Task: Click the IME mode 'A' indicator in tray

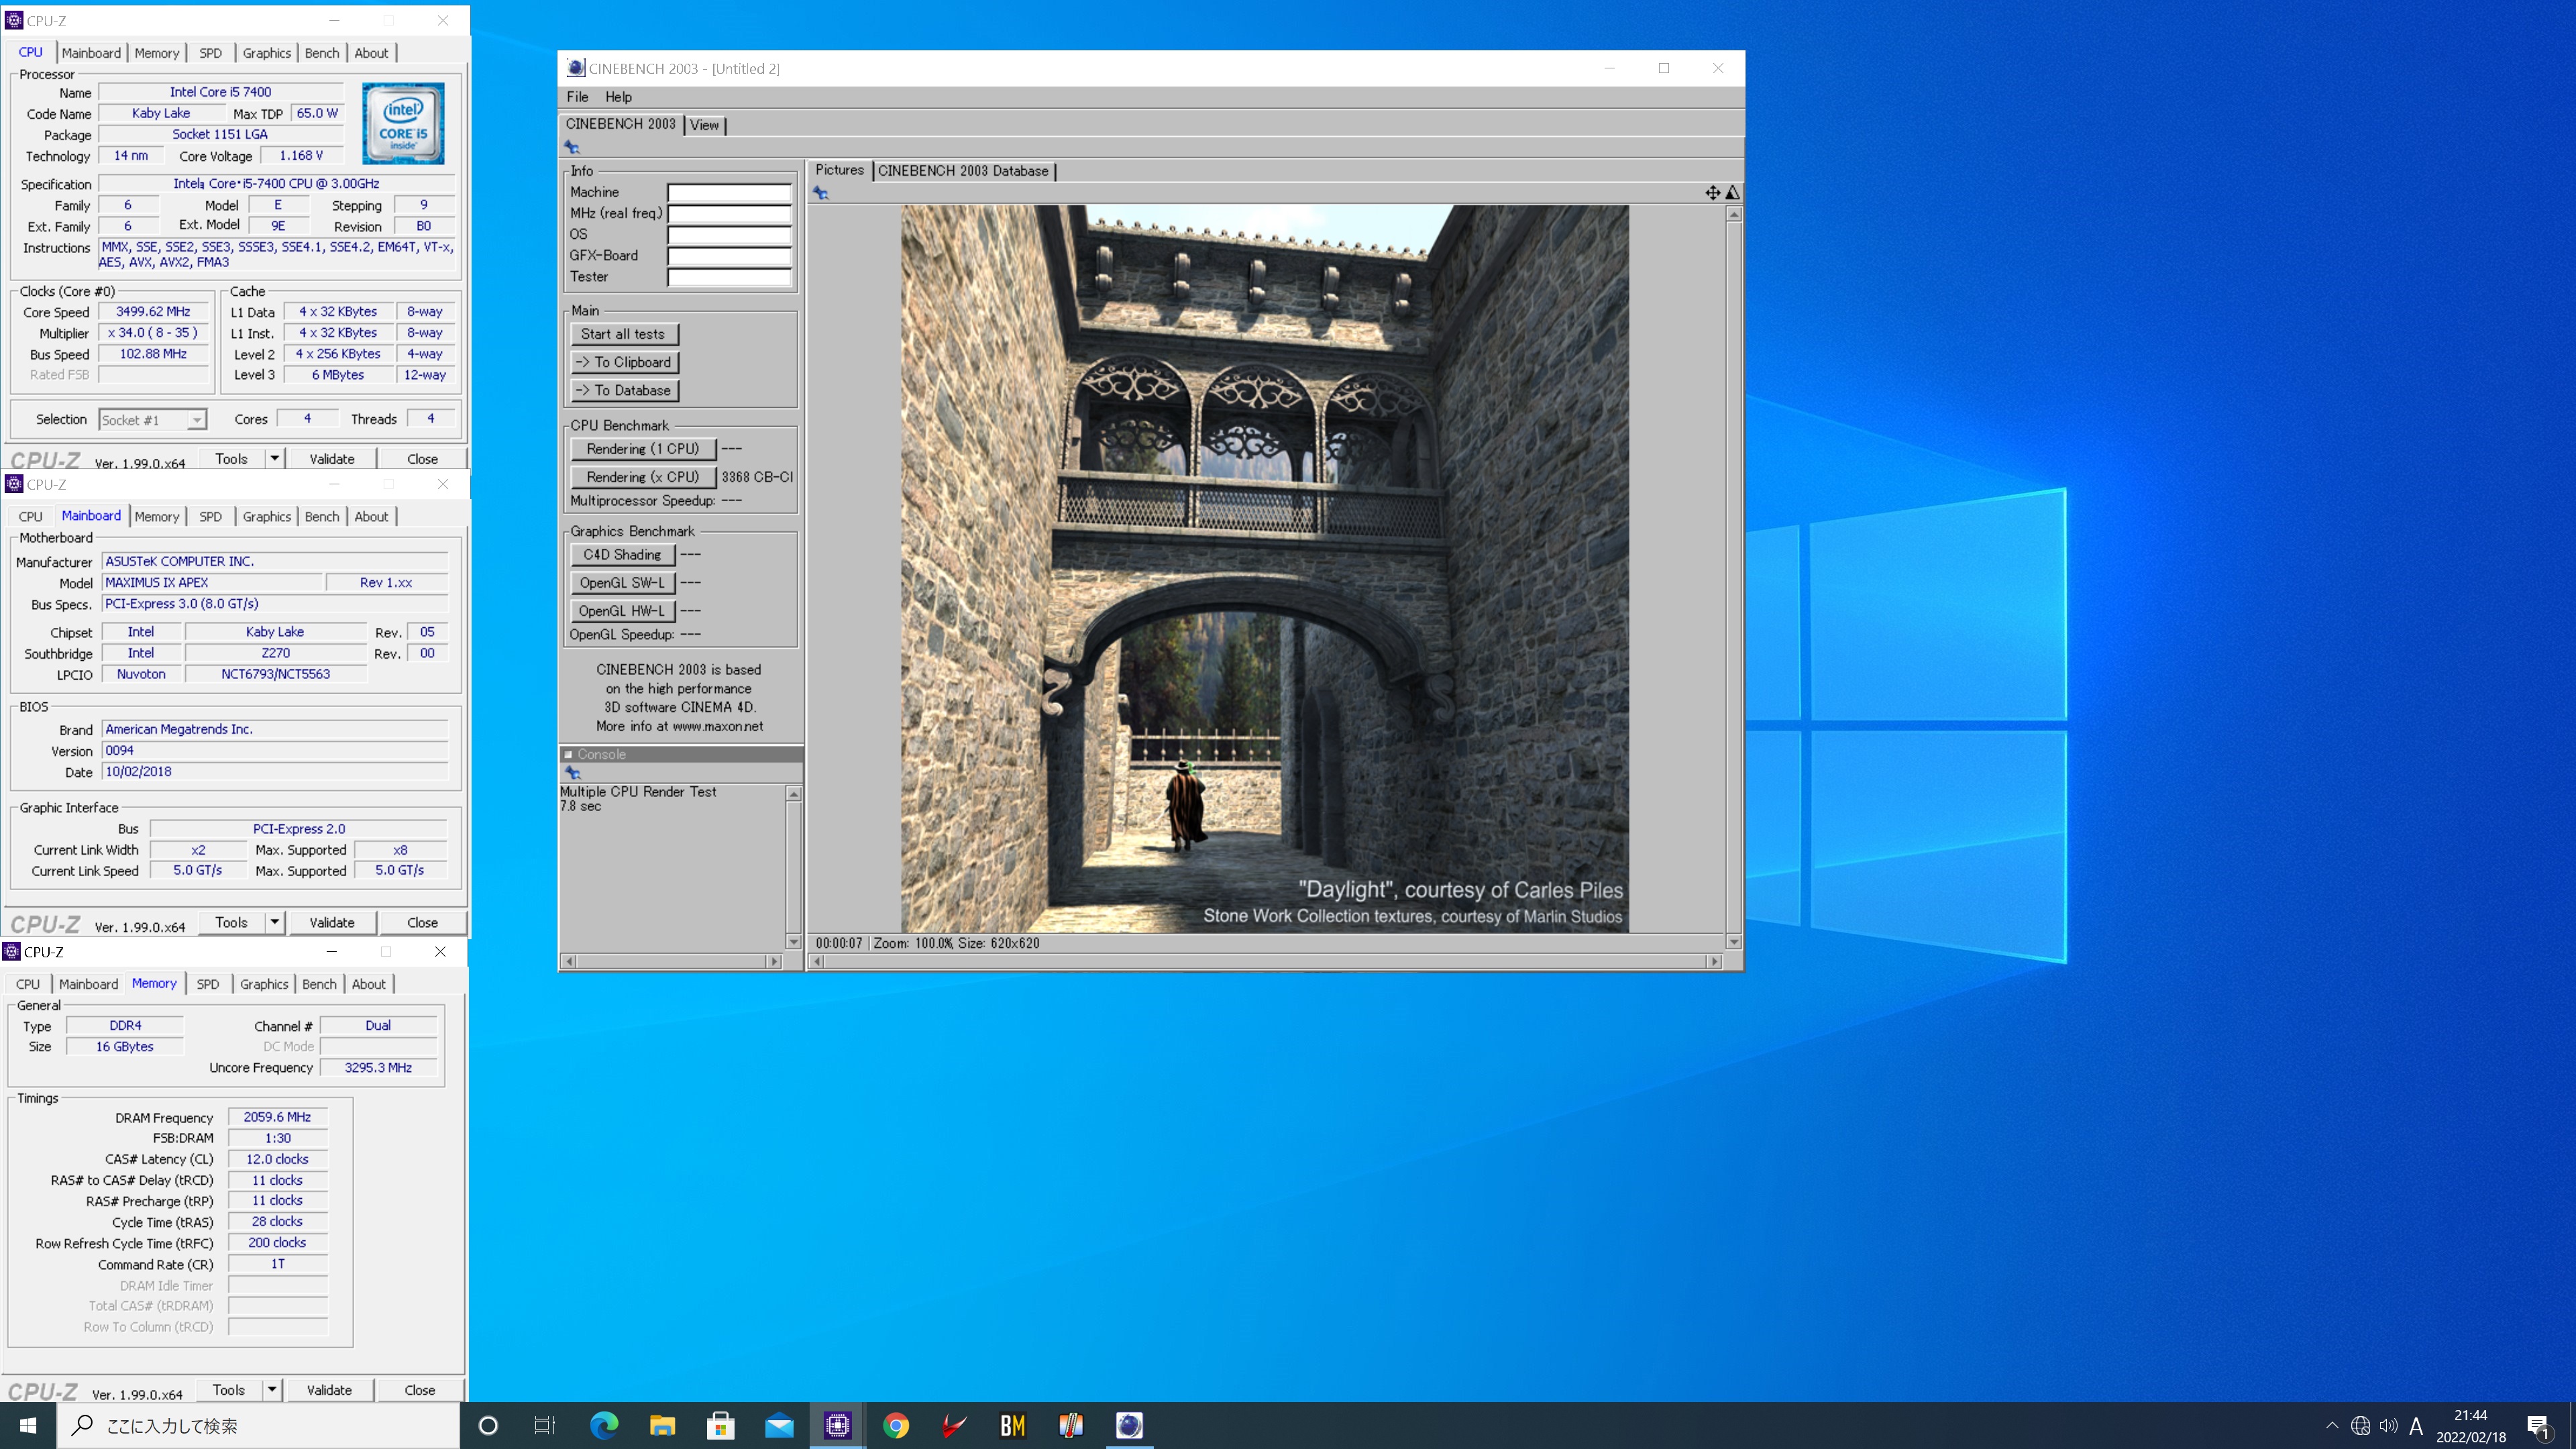Action: click(x=2416, y=1426)
